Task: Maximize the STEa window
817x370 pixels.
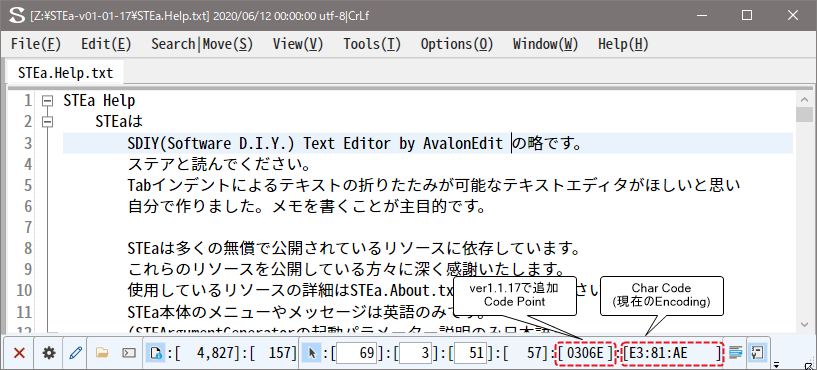Action: 747,15
